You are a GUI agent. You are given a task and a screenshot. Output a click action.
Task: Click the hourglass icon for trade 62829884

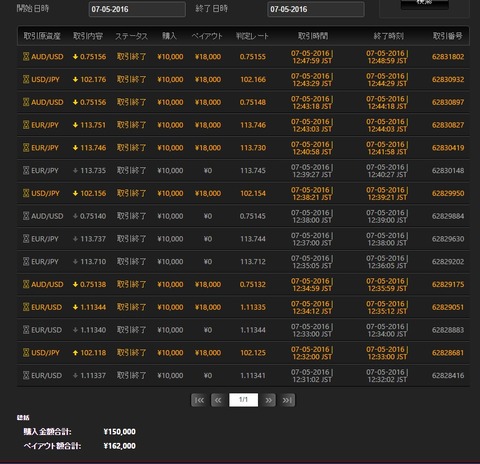[26, 216]
